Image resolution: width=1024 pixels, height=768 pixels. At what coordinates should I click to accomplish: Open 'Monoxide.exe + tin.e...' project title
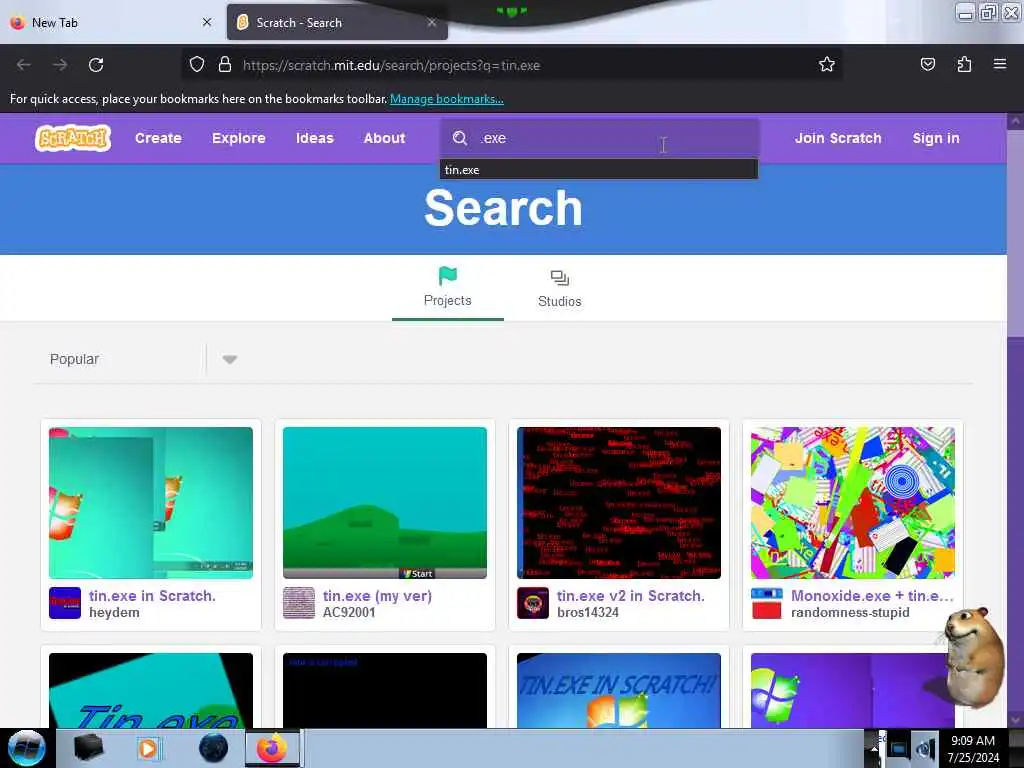(x=872, y=596)
